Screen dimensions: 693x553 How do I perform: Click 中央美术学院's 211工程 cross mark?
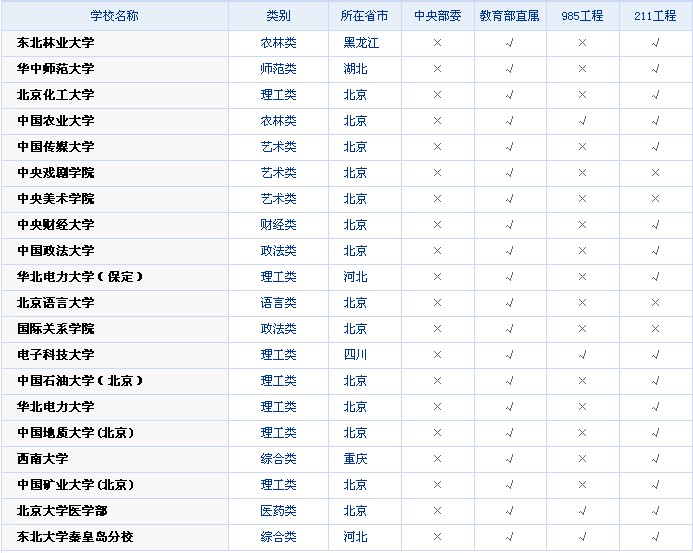[x=655, y=199]
